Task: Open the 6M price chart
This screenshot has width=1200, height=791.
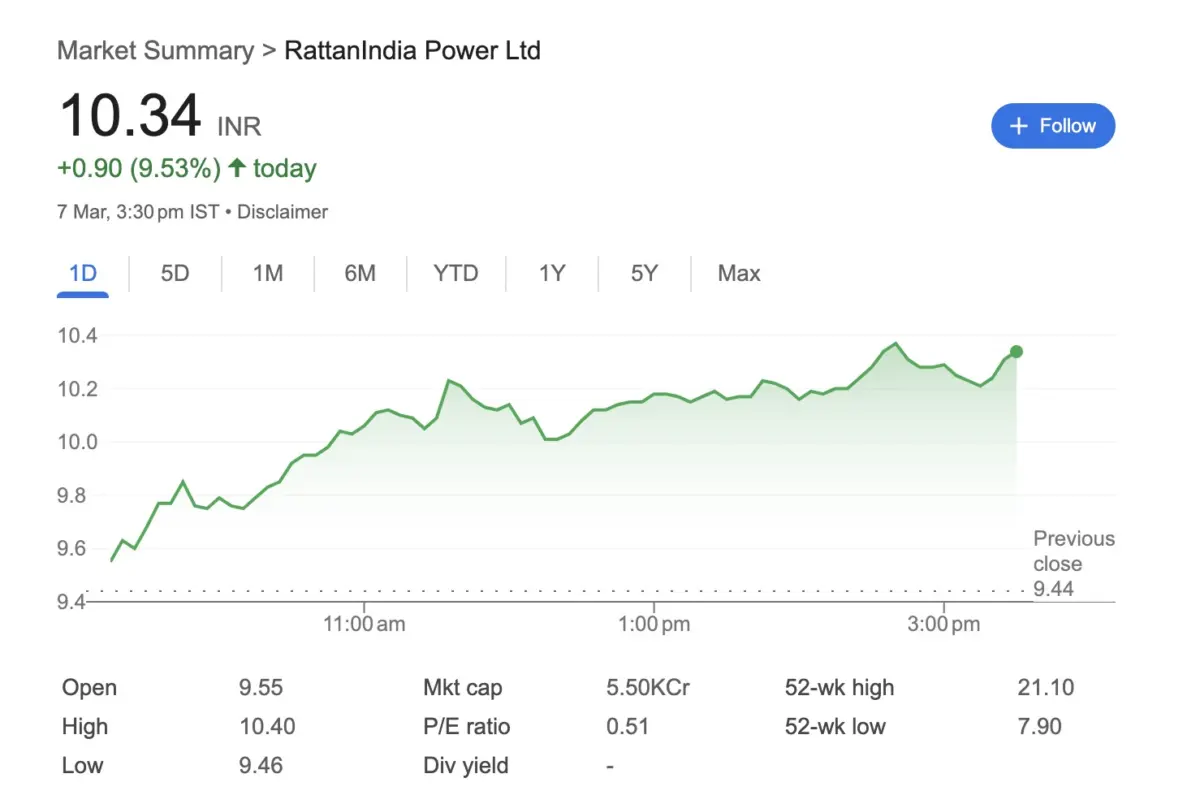Action: (x=359, y=273)
